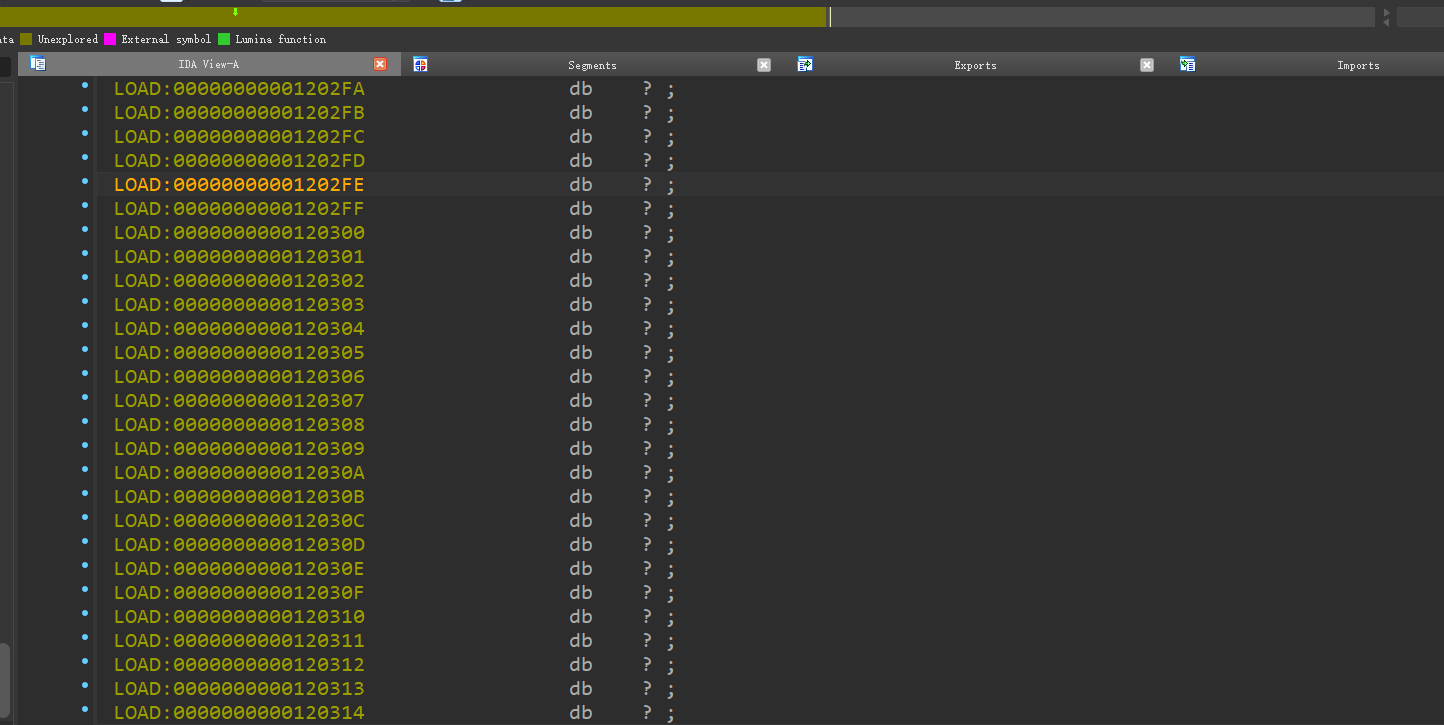Click the olive unexplored navigation band
1444x725 pixels.
(414, 17)
